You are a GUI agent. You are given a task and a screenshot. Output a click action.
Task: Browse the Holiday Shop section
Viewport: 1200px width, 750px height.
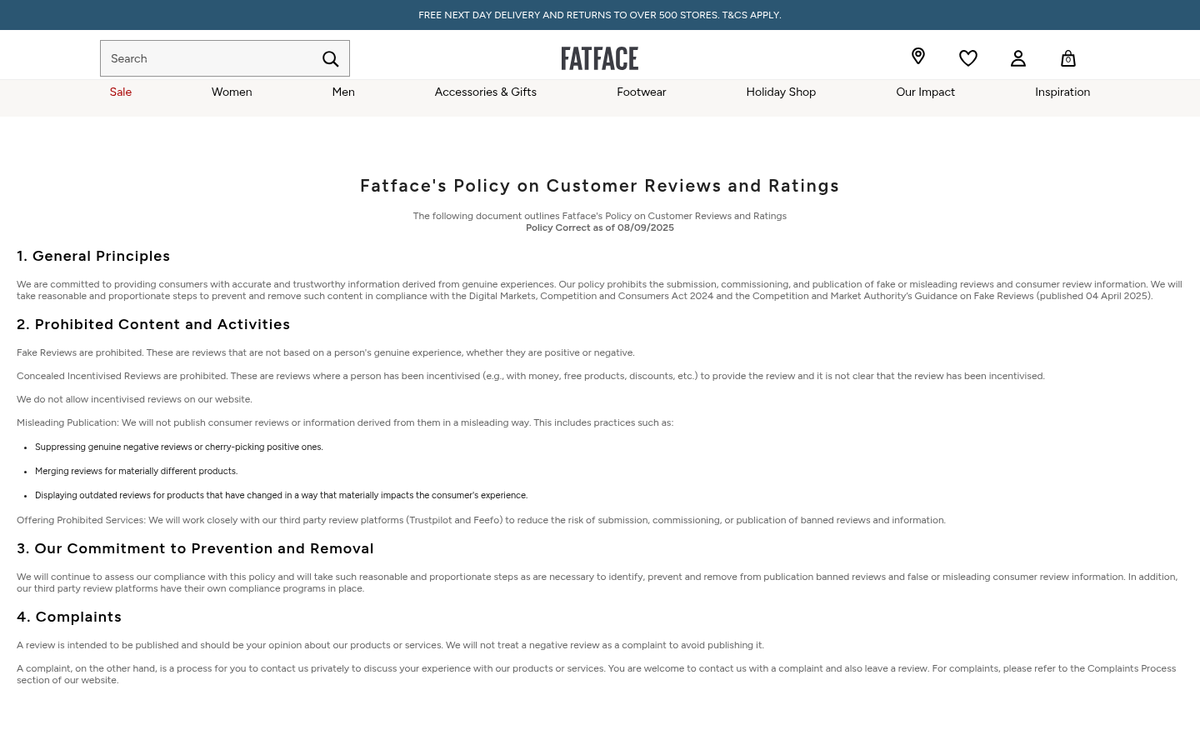coord(781,92)
